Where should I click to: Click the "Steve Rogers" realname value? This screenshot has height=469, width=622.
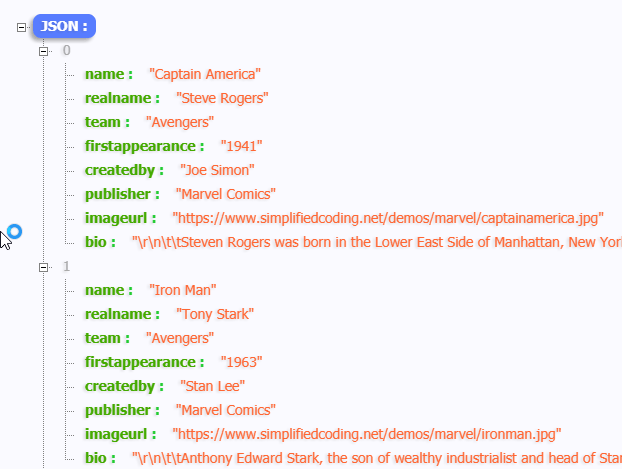[221, 98]
